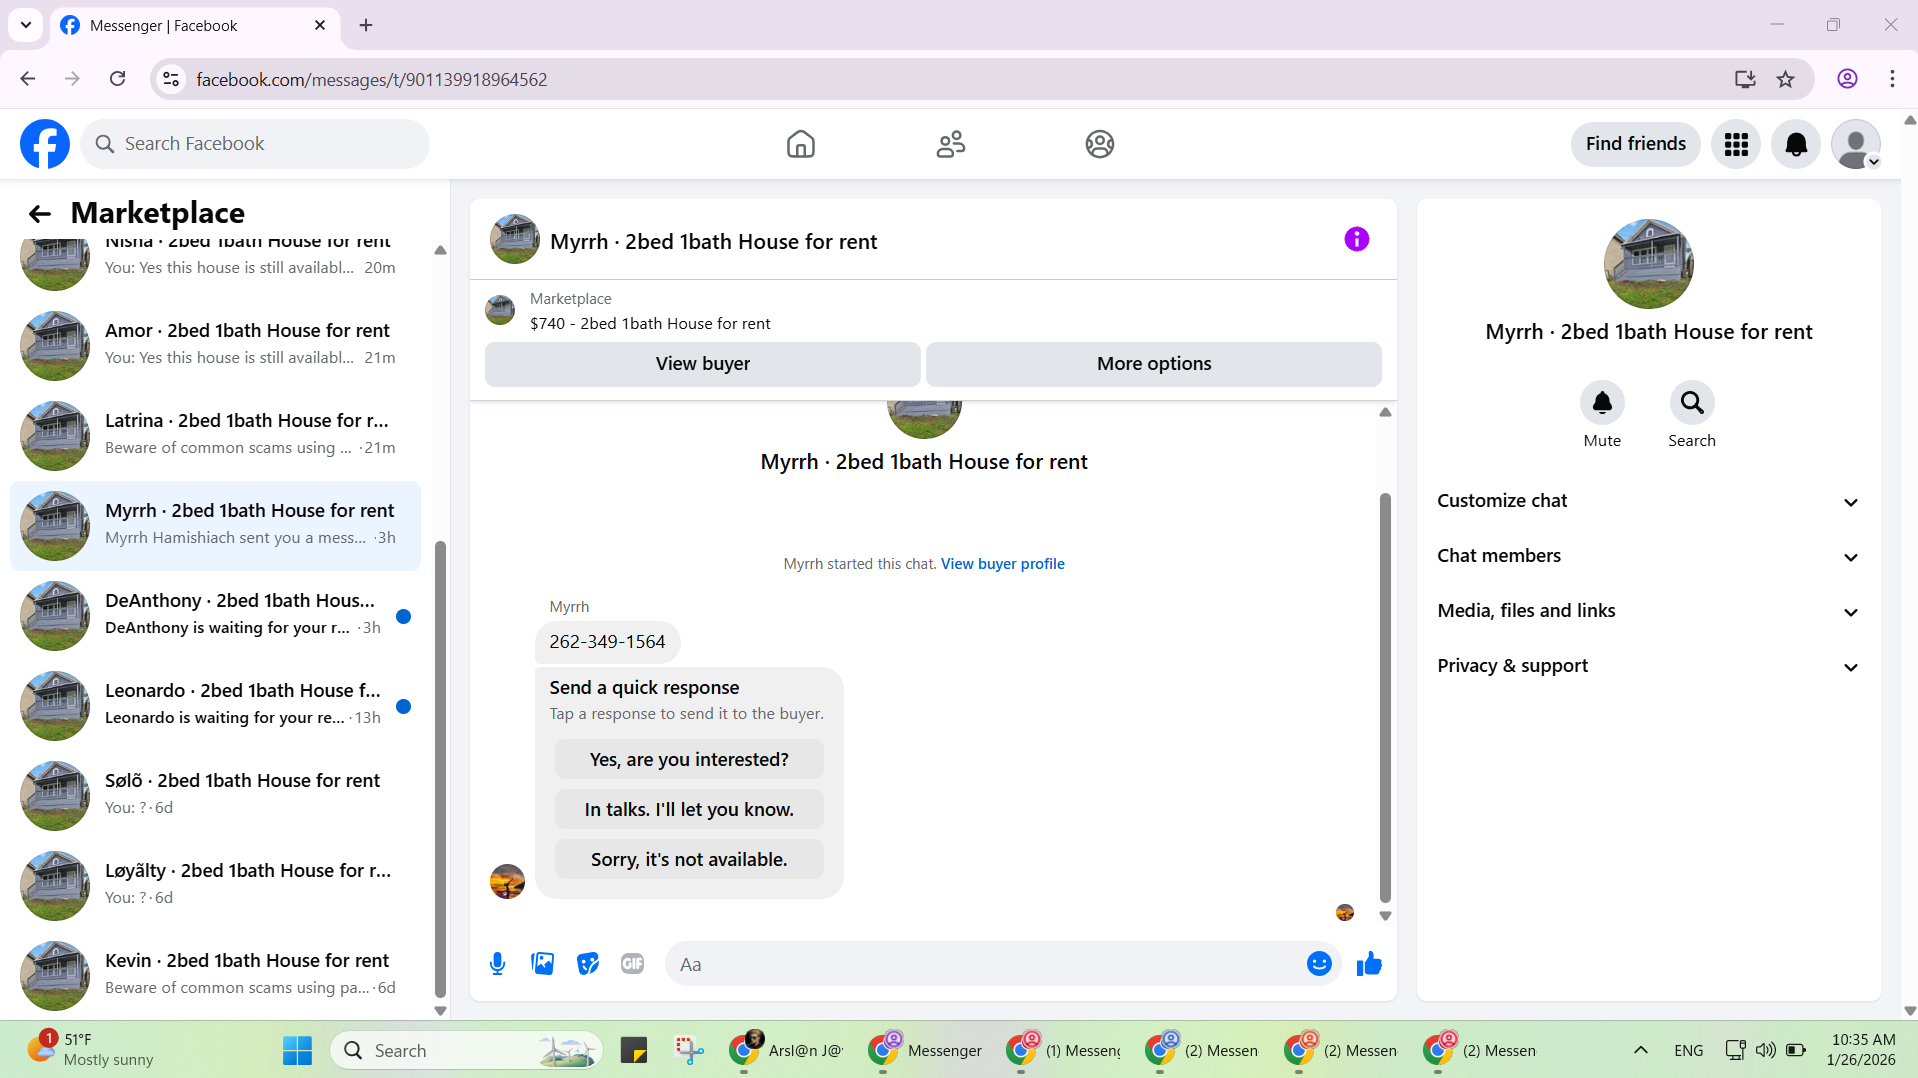
Task: Open Latrina house for rent chat
Action: (215, 435)
